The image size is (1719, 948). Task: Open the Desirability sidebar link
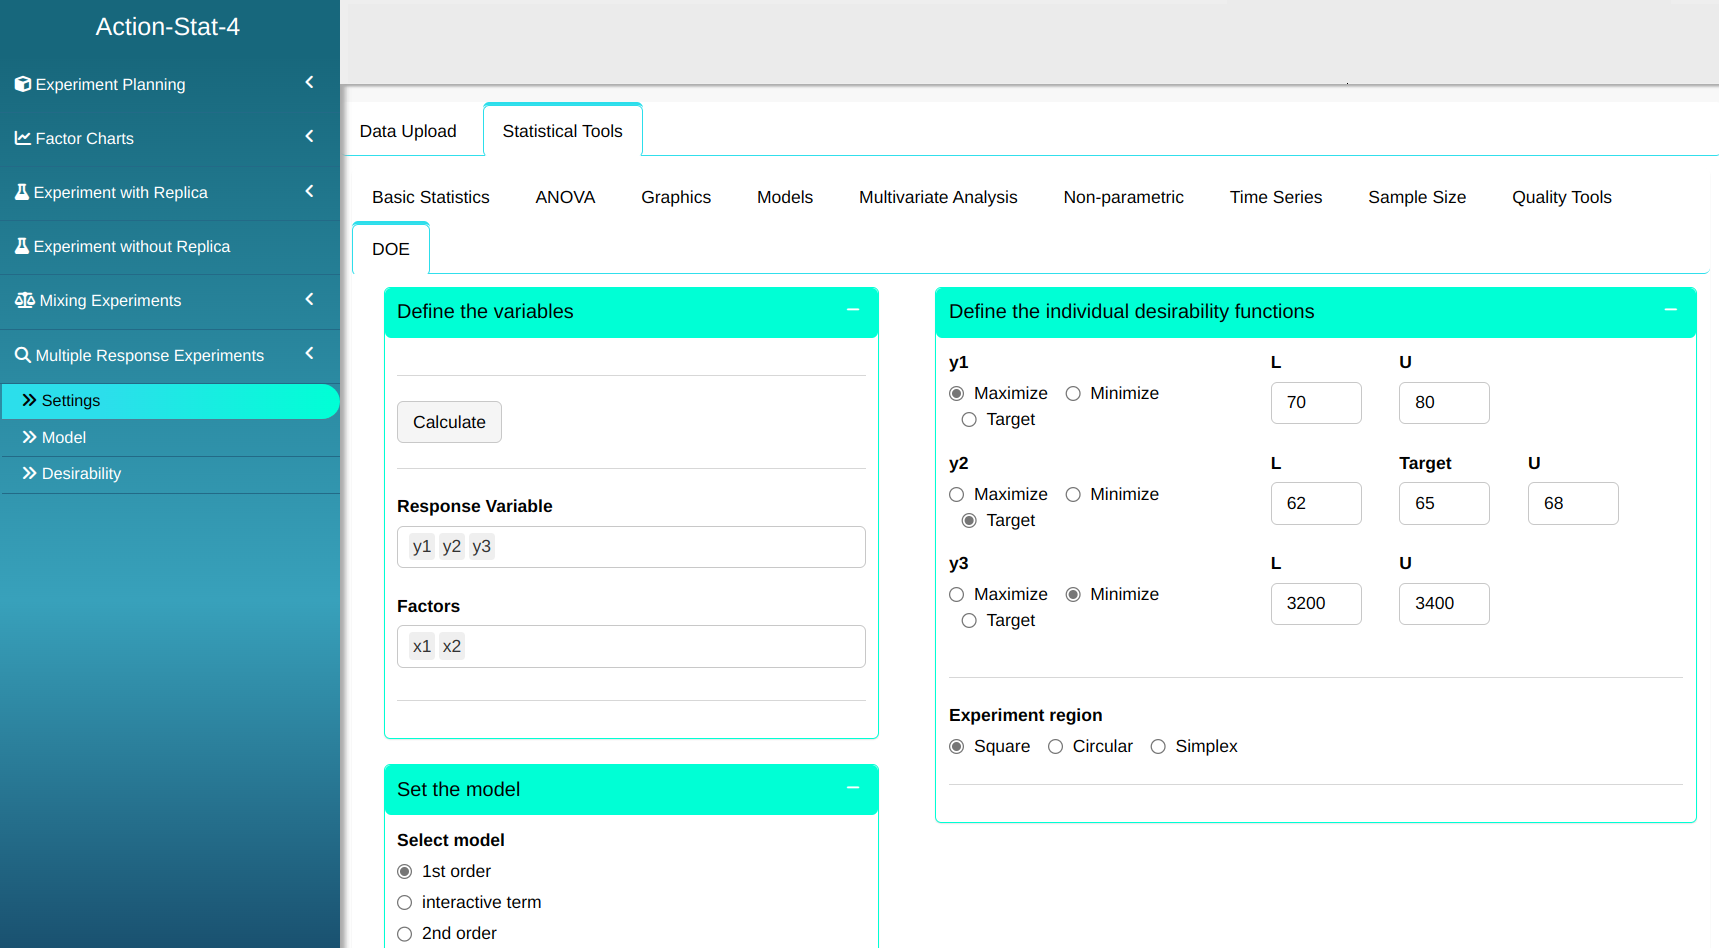[x=81, y=474]
